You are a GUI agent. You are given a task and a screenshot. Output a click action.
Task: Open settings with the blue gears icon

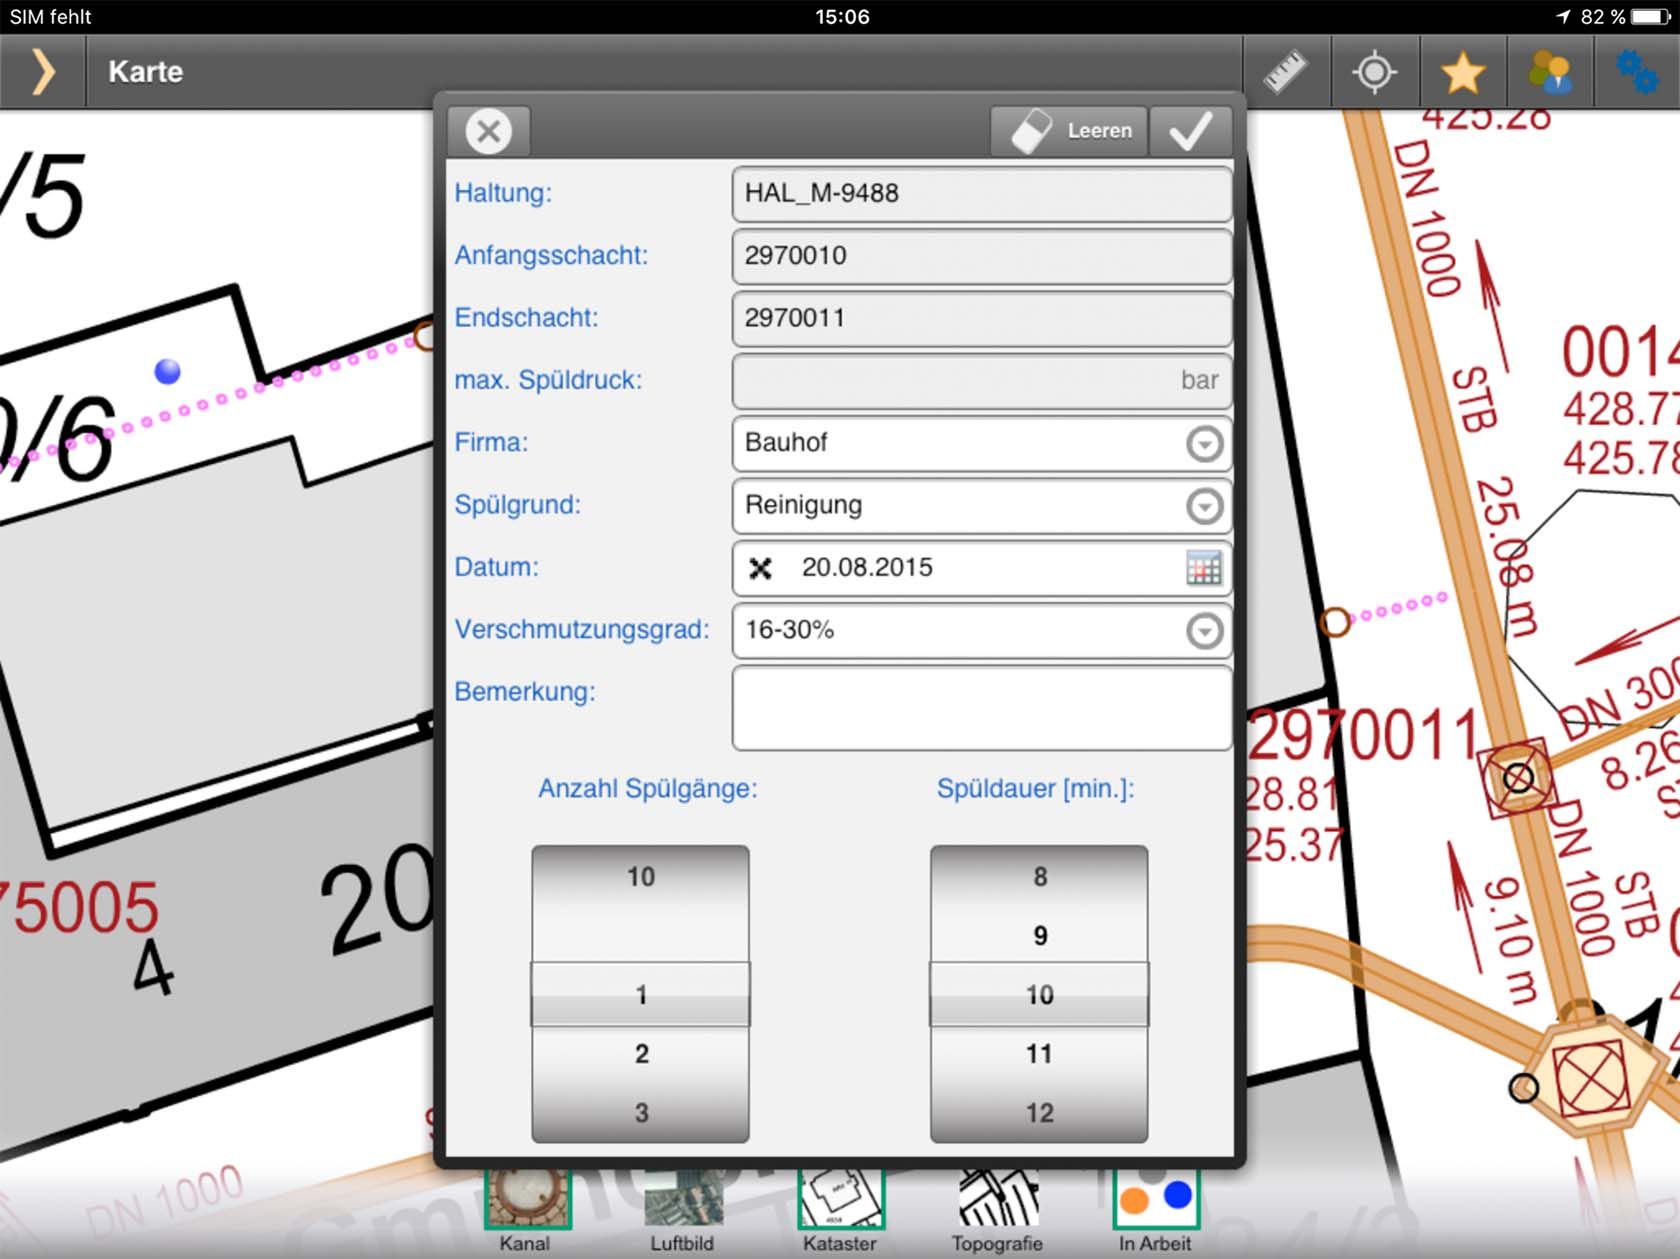1637,72
